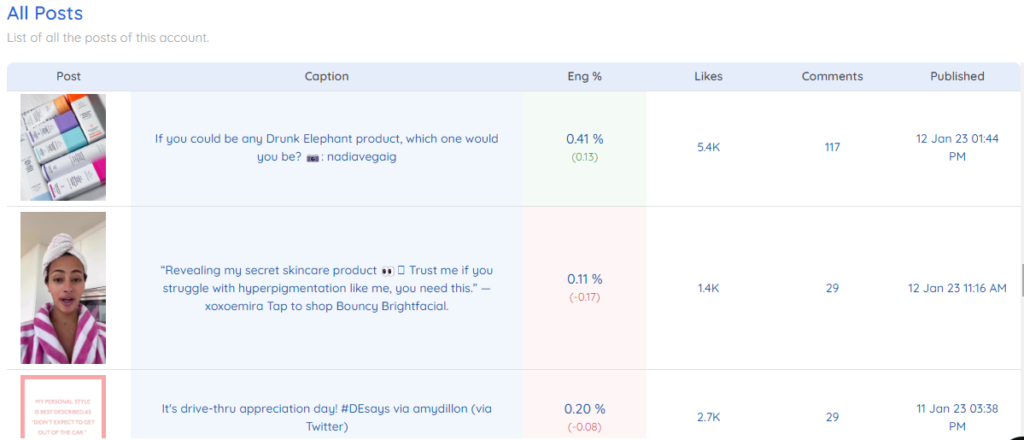The image size is (1024, 440).
Task: Open the drive-thru appreciation day caption
Action: [327, 417]
